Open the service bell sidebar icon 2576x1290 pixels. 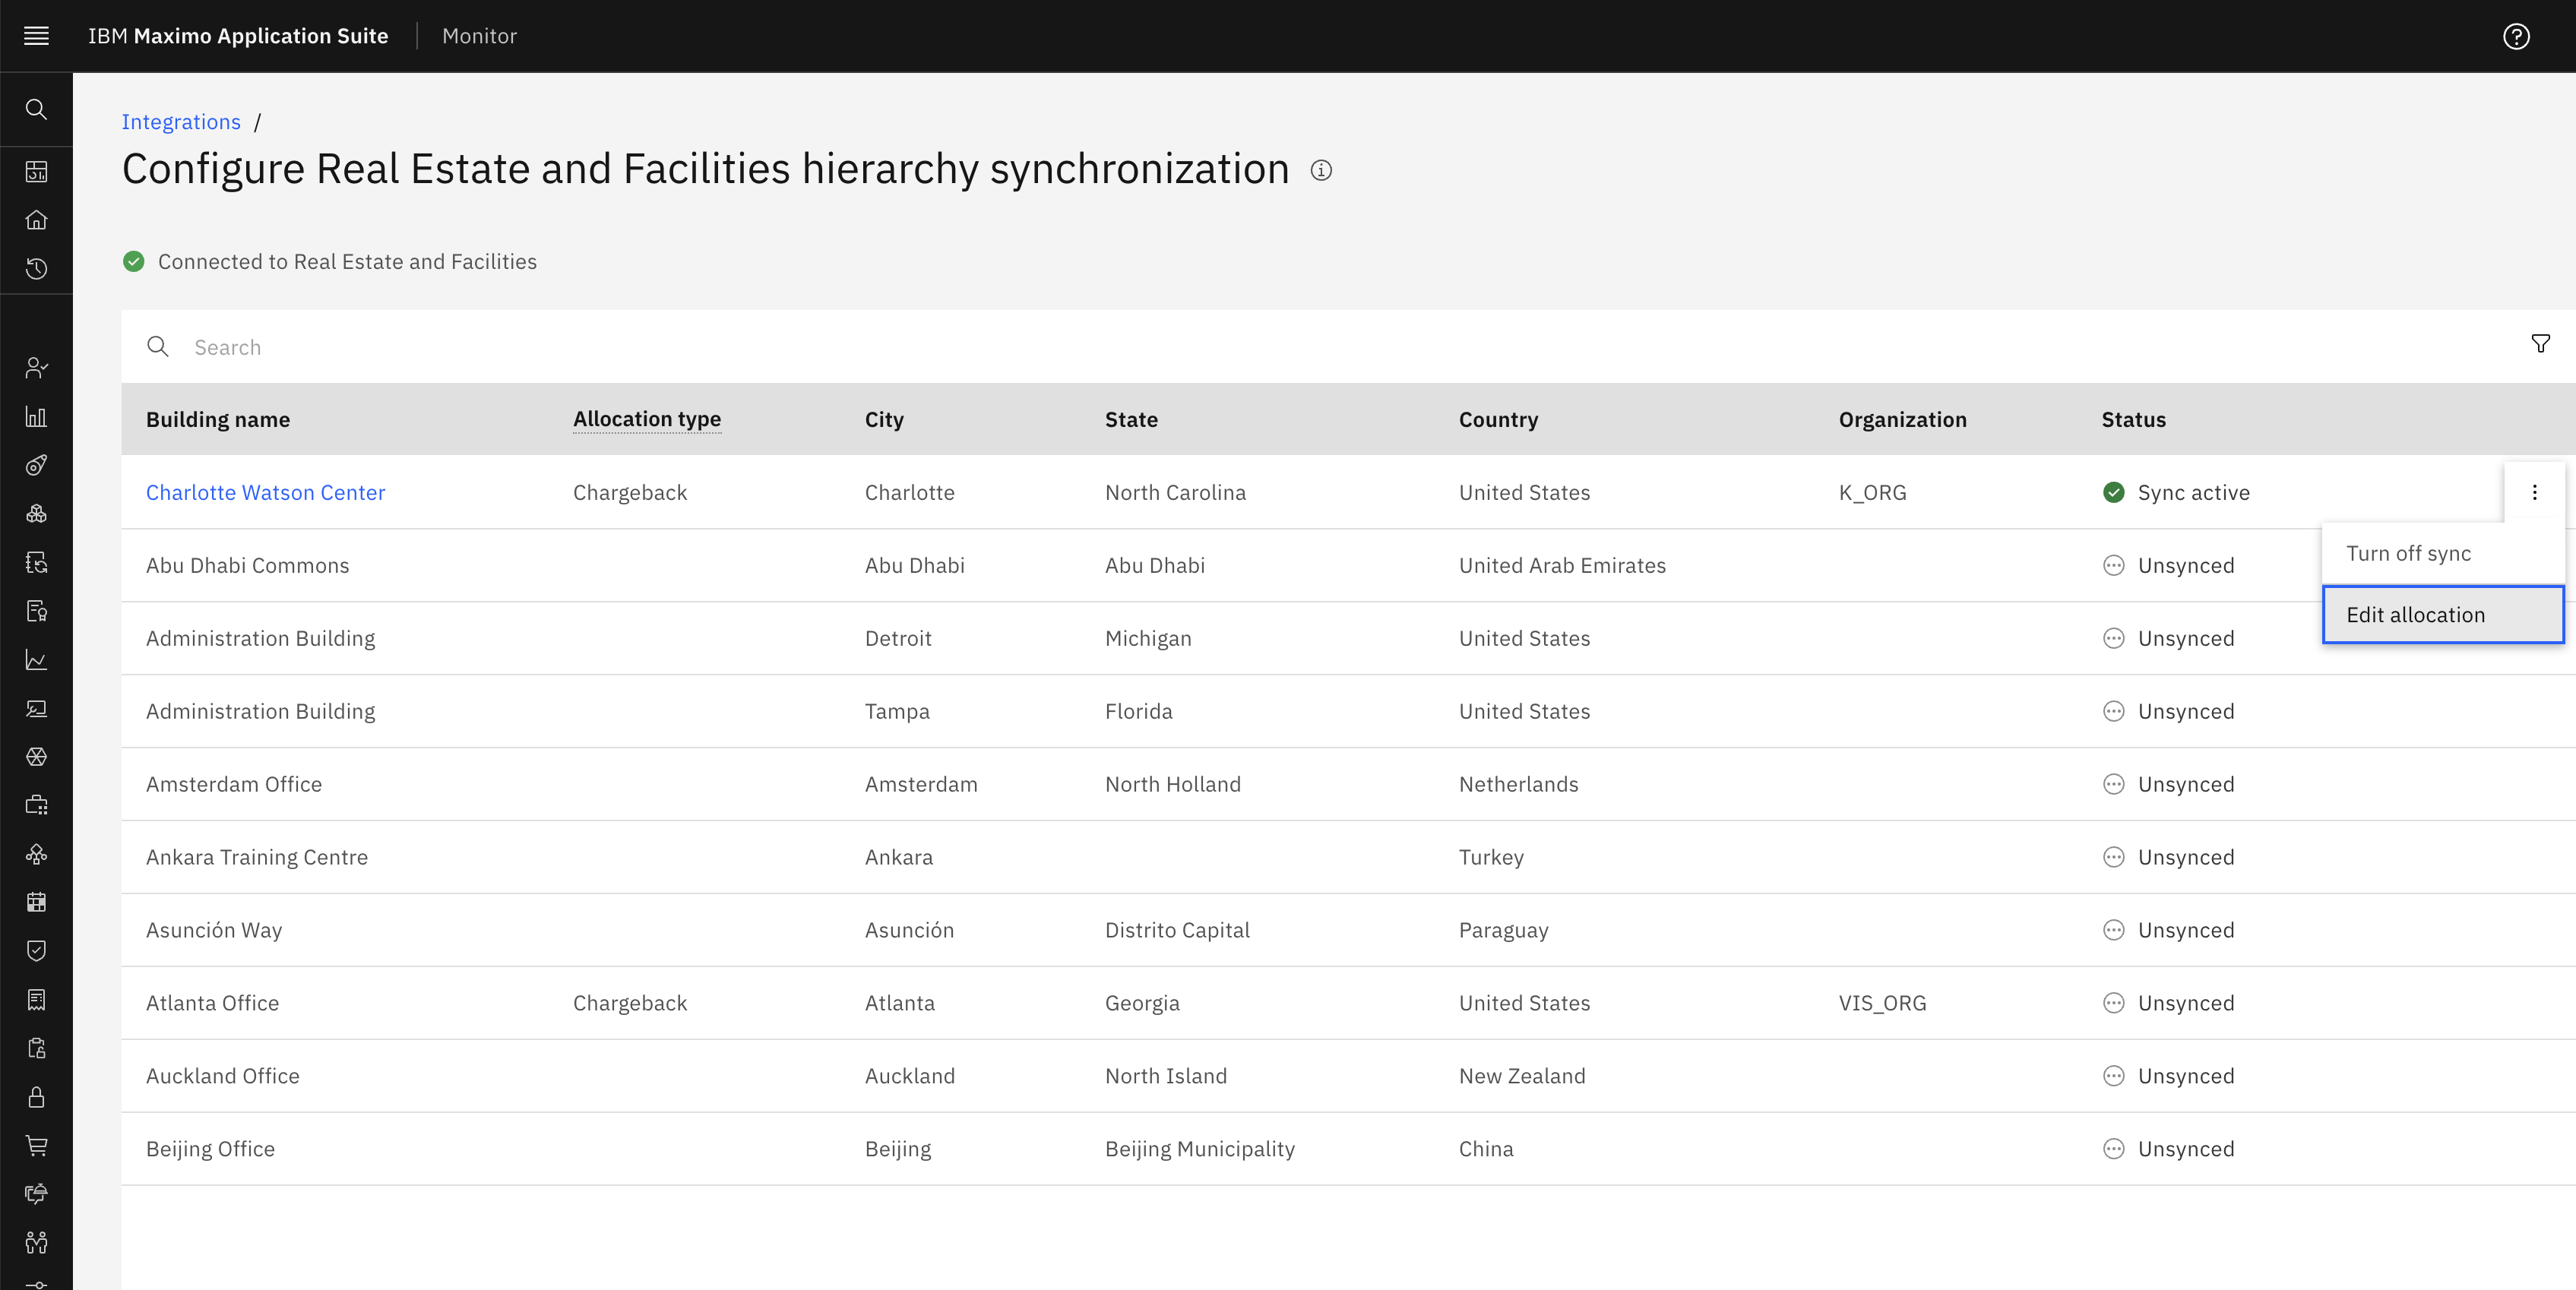(36, 1194)
